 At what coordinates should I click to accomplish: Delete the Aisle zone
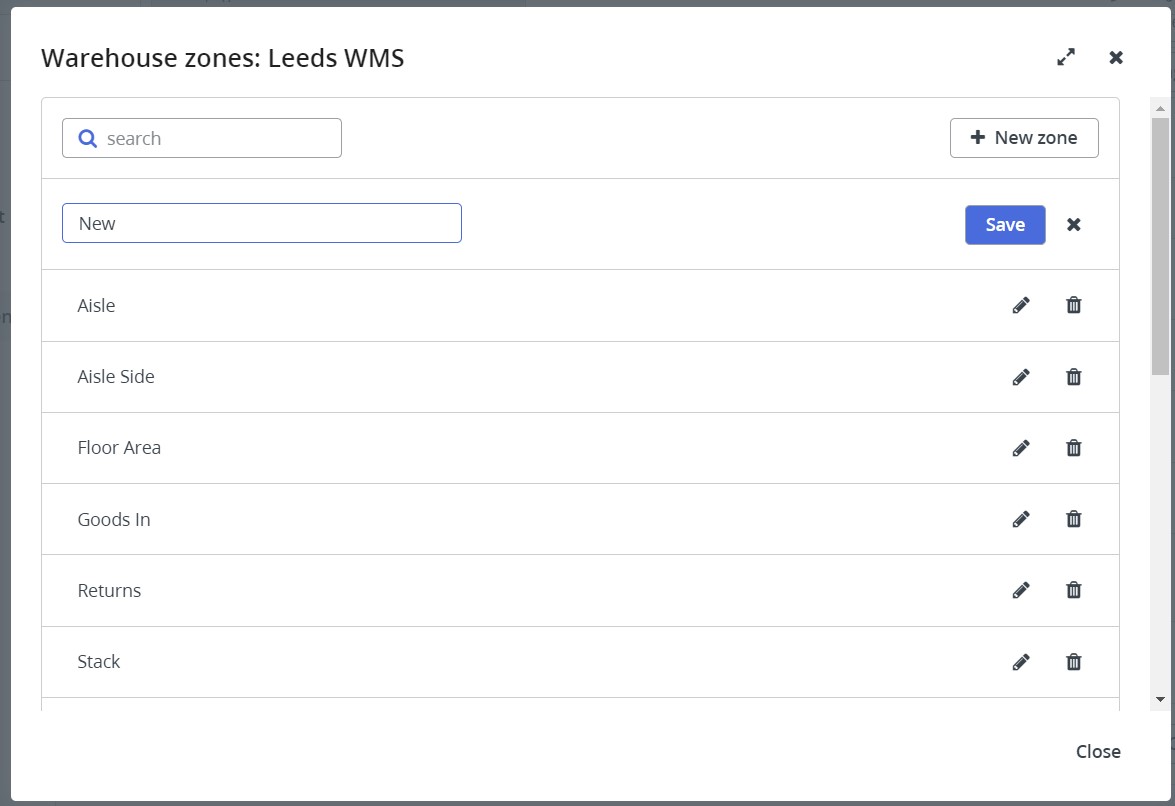pyautogui.click(x=1074, y=305)
